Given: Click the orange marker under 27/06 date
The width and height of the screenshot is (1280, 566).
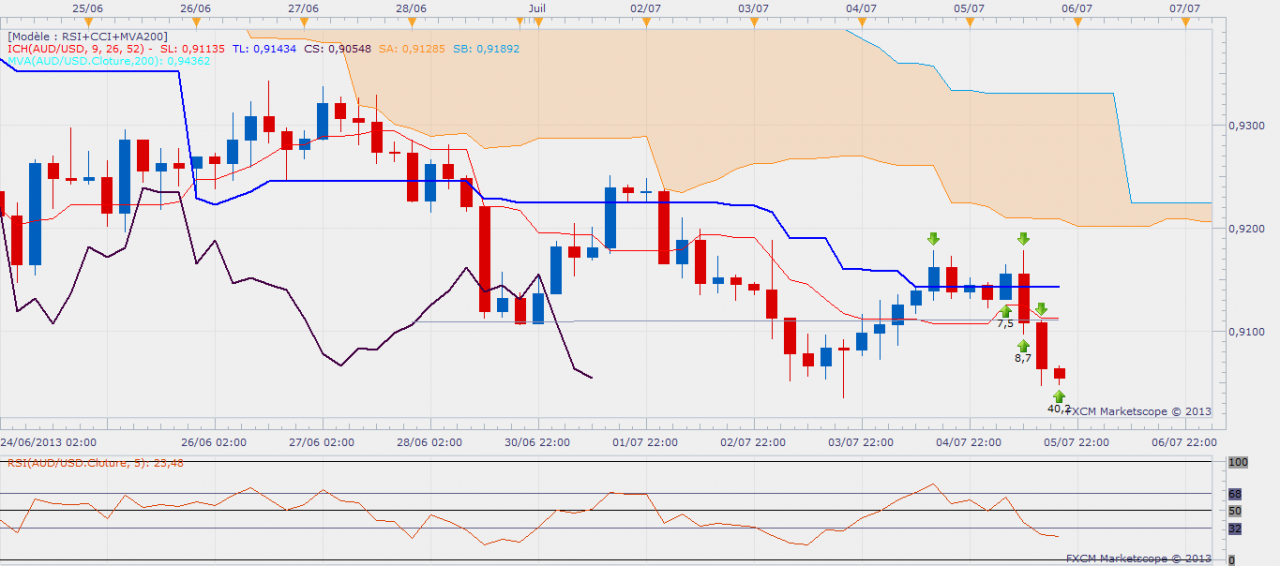Looking at the screenshot, I should pos(303,20).
